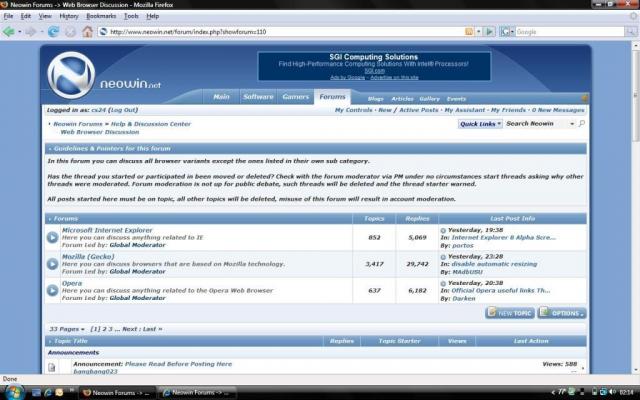Screen dimensions: 640x400
Task: Open the announcement document icon
Action: (51, 367)
